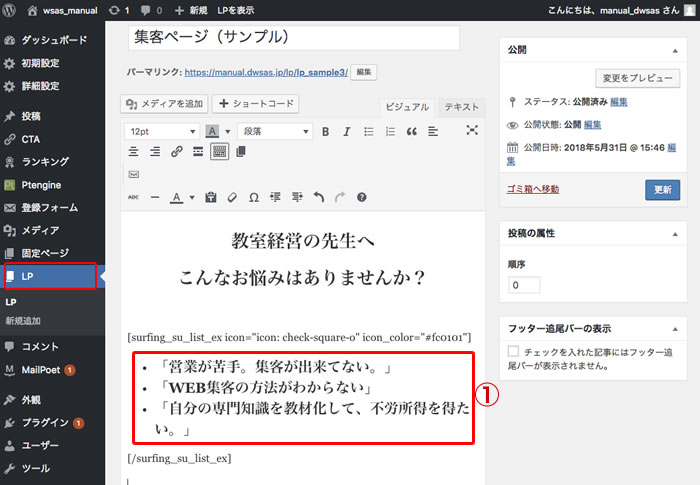The width and height of the screenshot is (700, 485).
Task: Clear formatting with eraser icon
Action: point(232,197)
